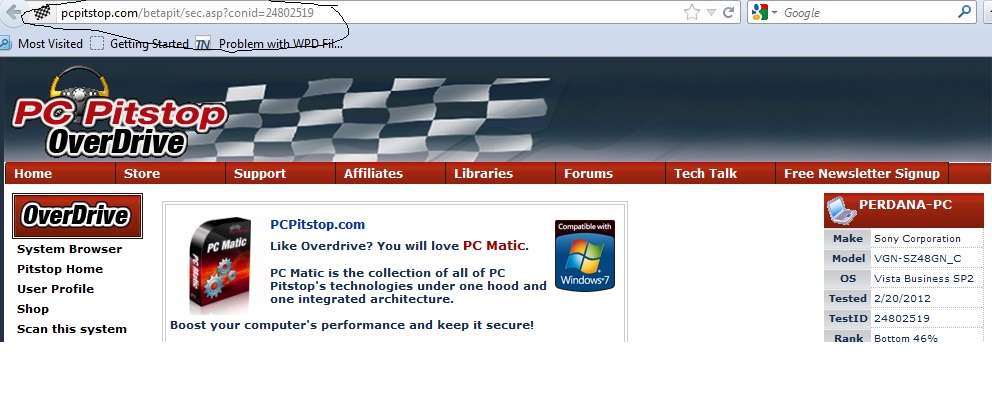
Task: Click the laptop icon beside PERDANA-PC
Action: [x=841, y=211]
